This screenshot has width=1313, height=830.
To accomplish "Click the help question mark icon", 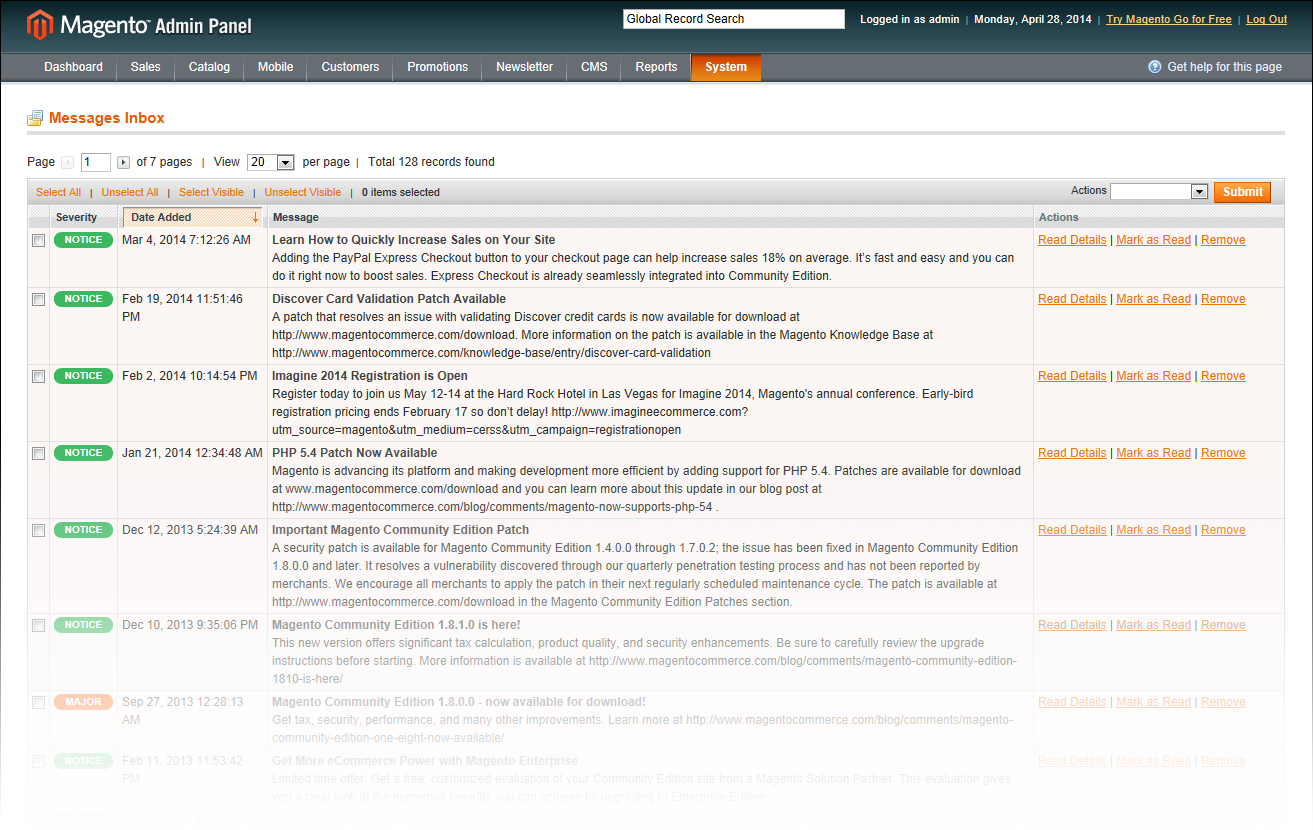I will 1155,67.
